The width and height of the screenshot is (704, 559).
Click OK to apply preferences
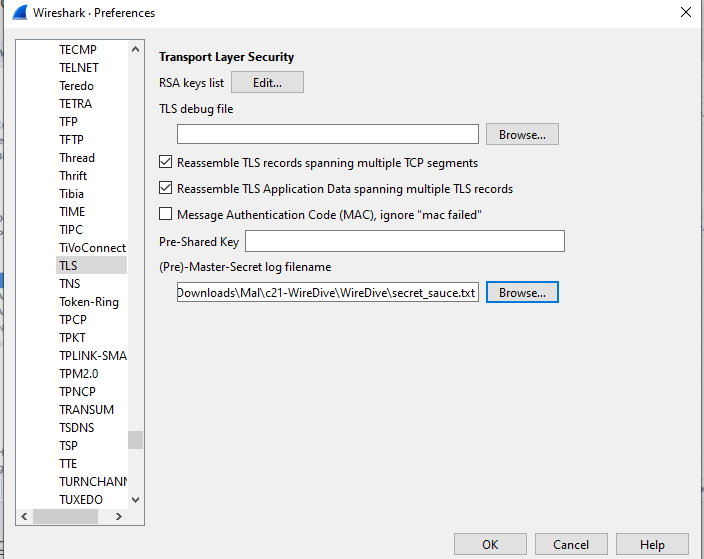[x=490, y=545]
